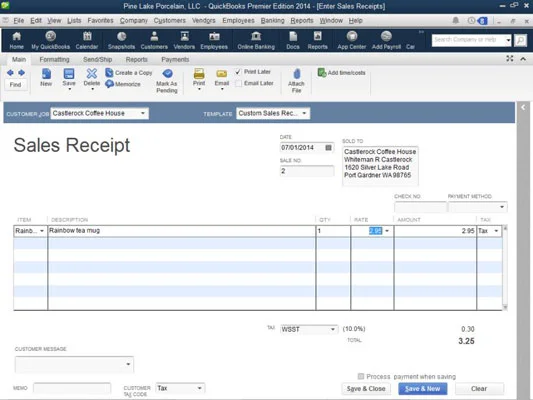This screenshot has width=533, height=400.
Task: Open the Docs icon
Action: pos(293,40)
